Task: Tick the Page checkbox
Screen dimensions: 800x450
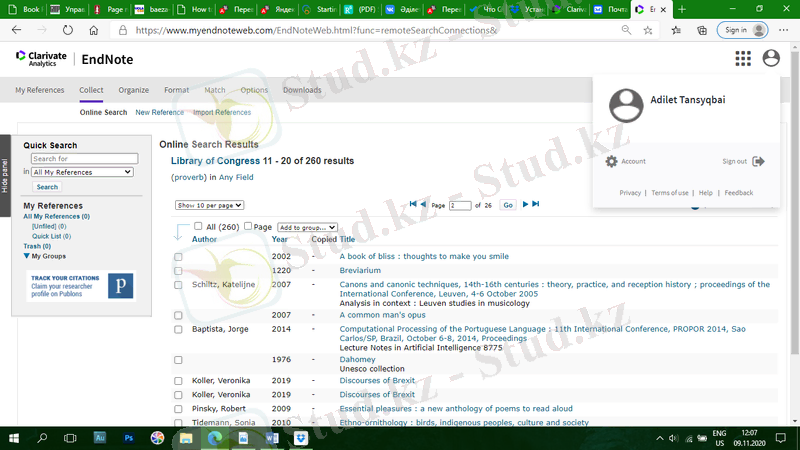Action: 248,227
